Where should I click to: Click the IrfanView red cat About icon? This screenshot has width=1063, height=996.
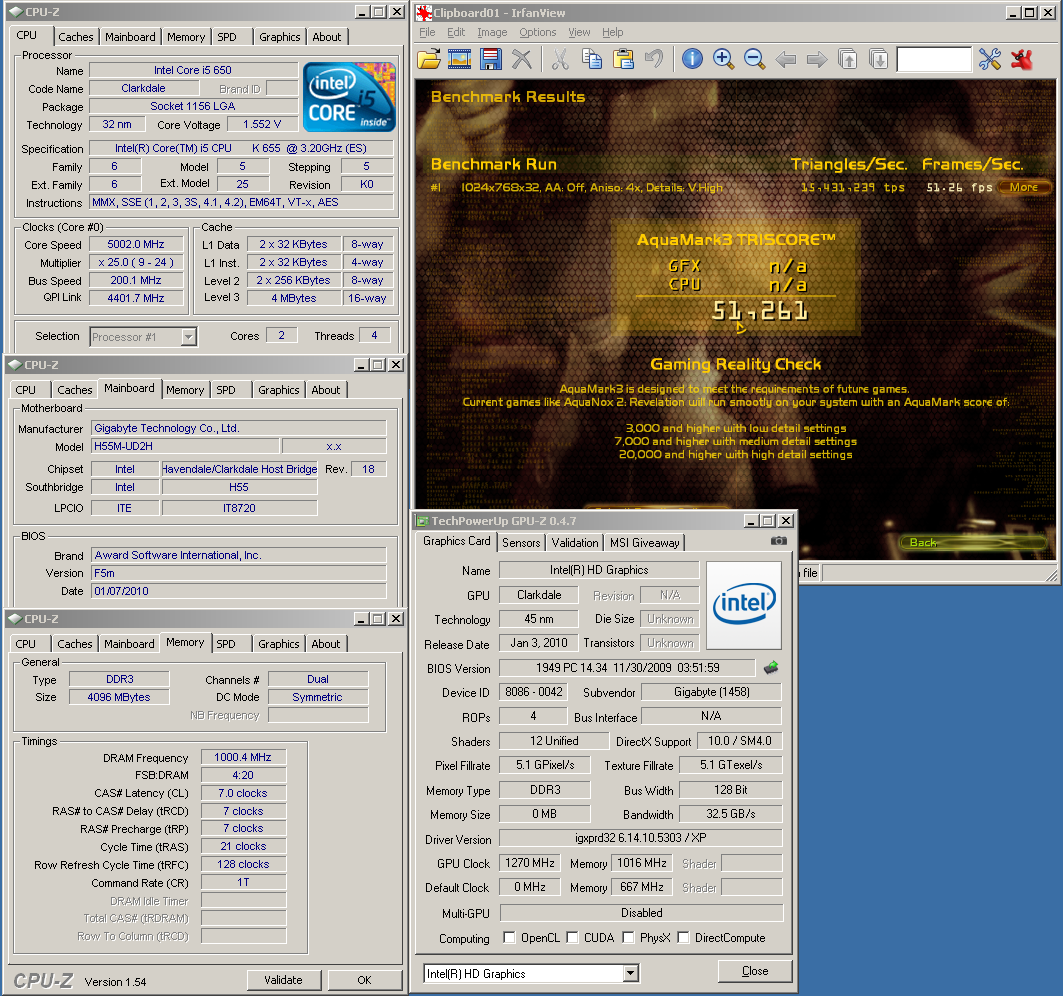click(x=1022, y=59)
